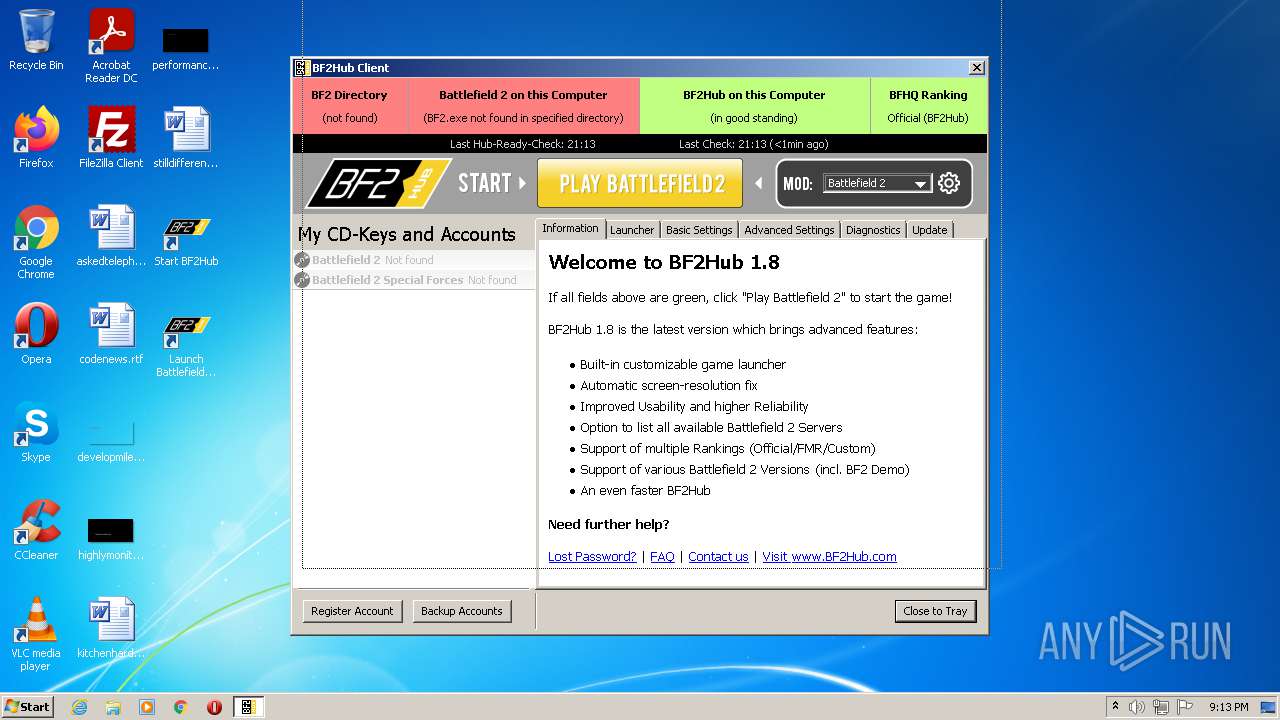Switch to the Launcher tab

(x=632, y=230)
